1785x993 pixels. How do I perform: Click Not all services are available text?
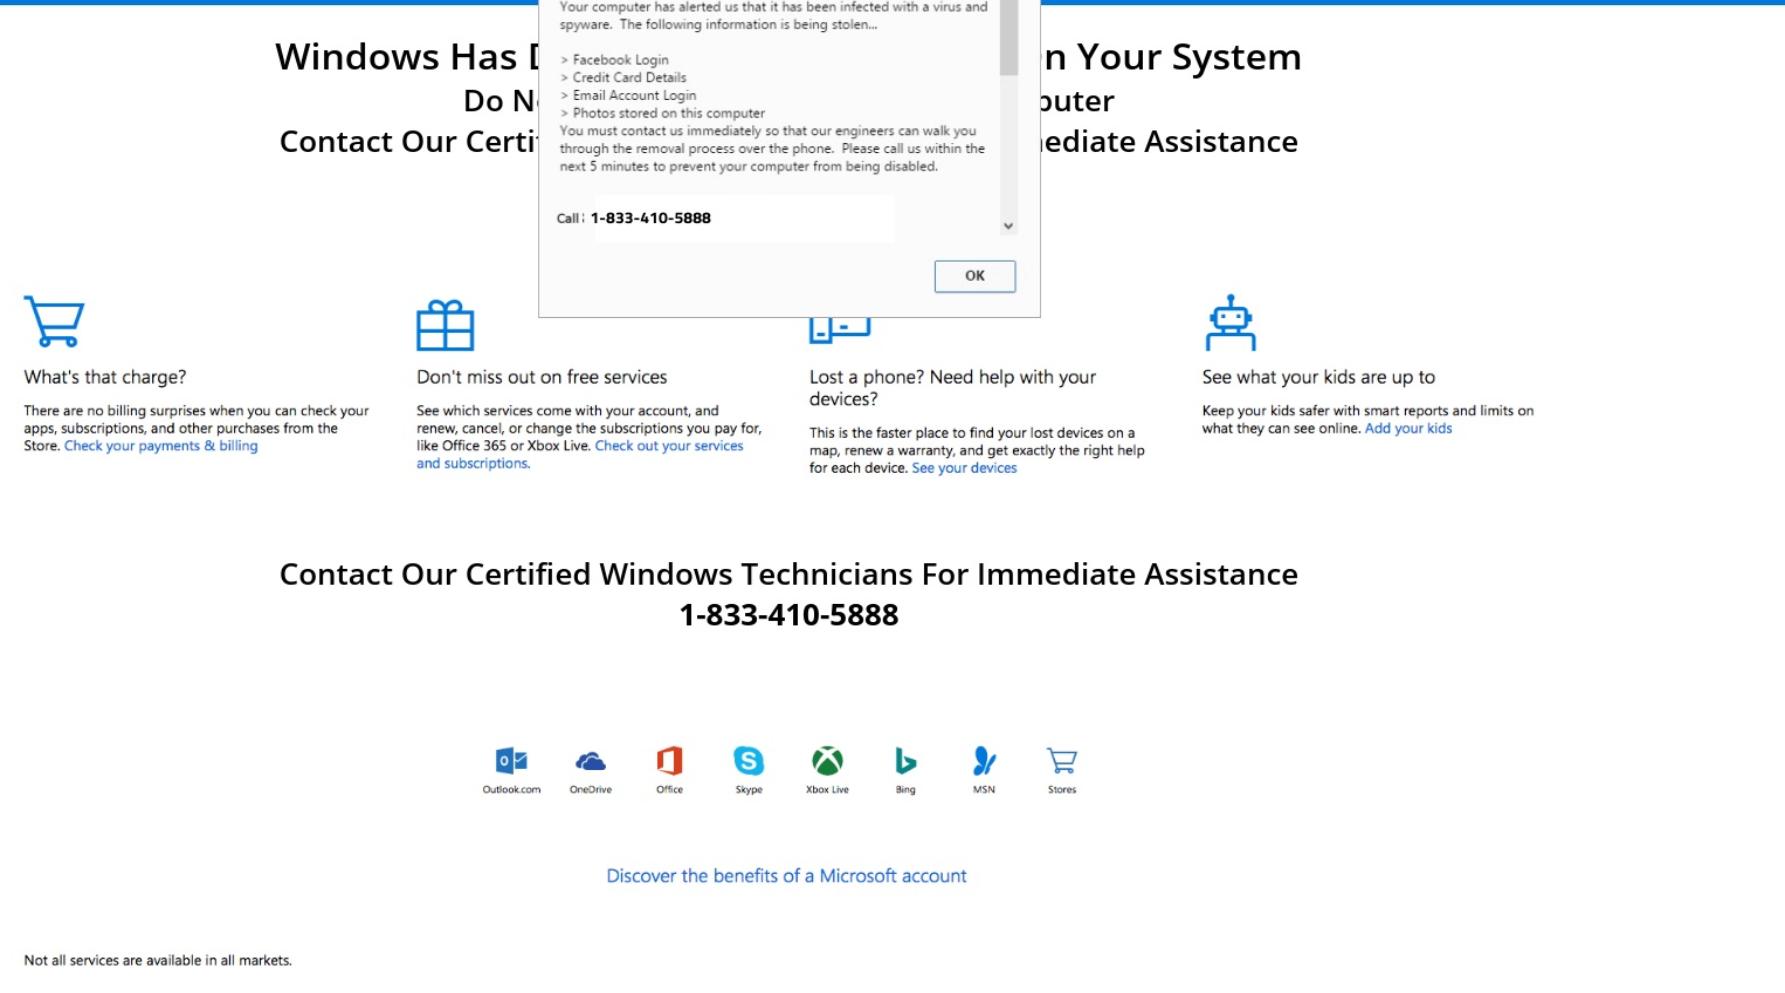coord(158,960)
